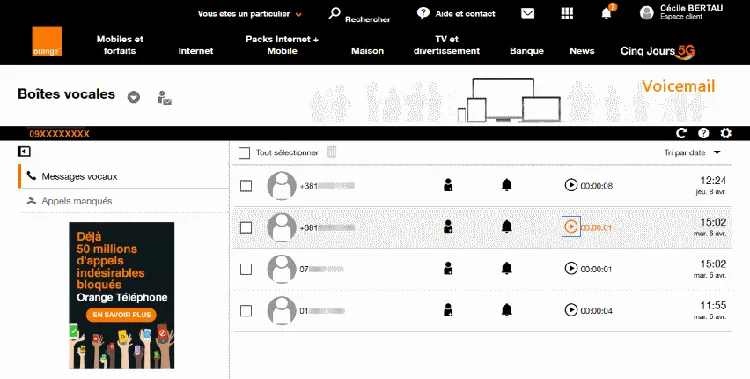The height and width of the screenshot is (379, 750).
Task: Select the highlighted +381 15:02 checkbox
Action: coord(246,227)
